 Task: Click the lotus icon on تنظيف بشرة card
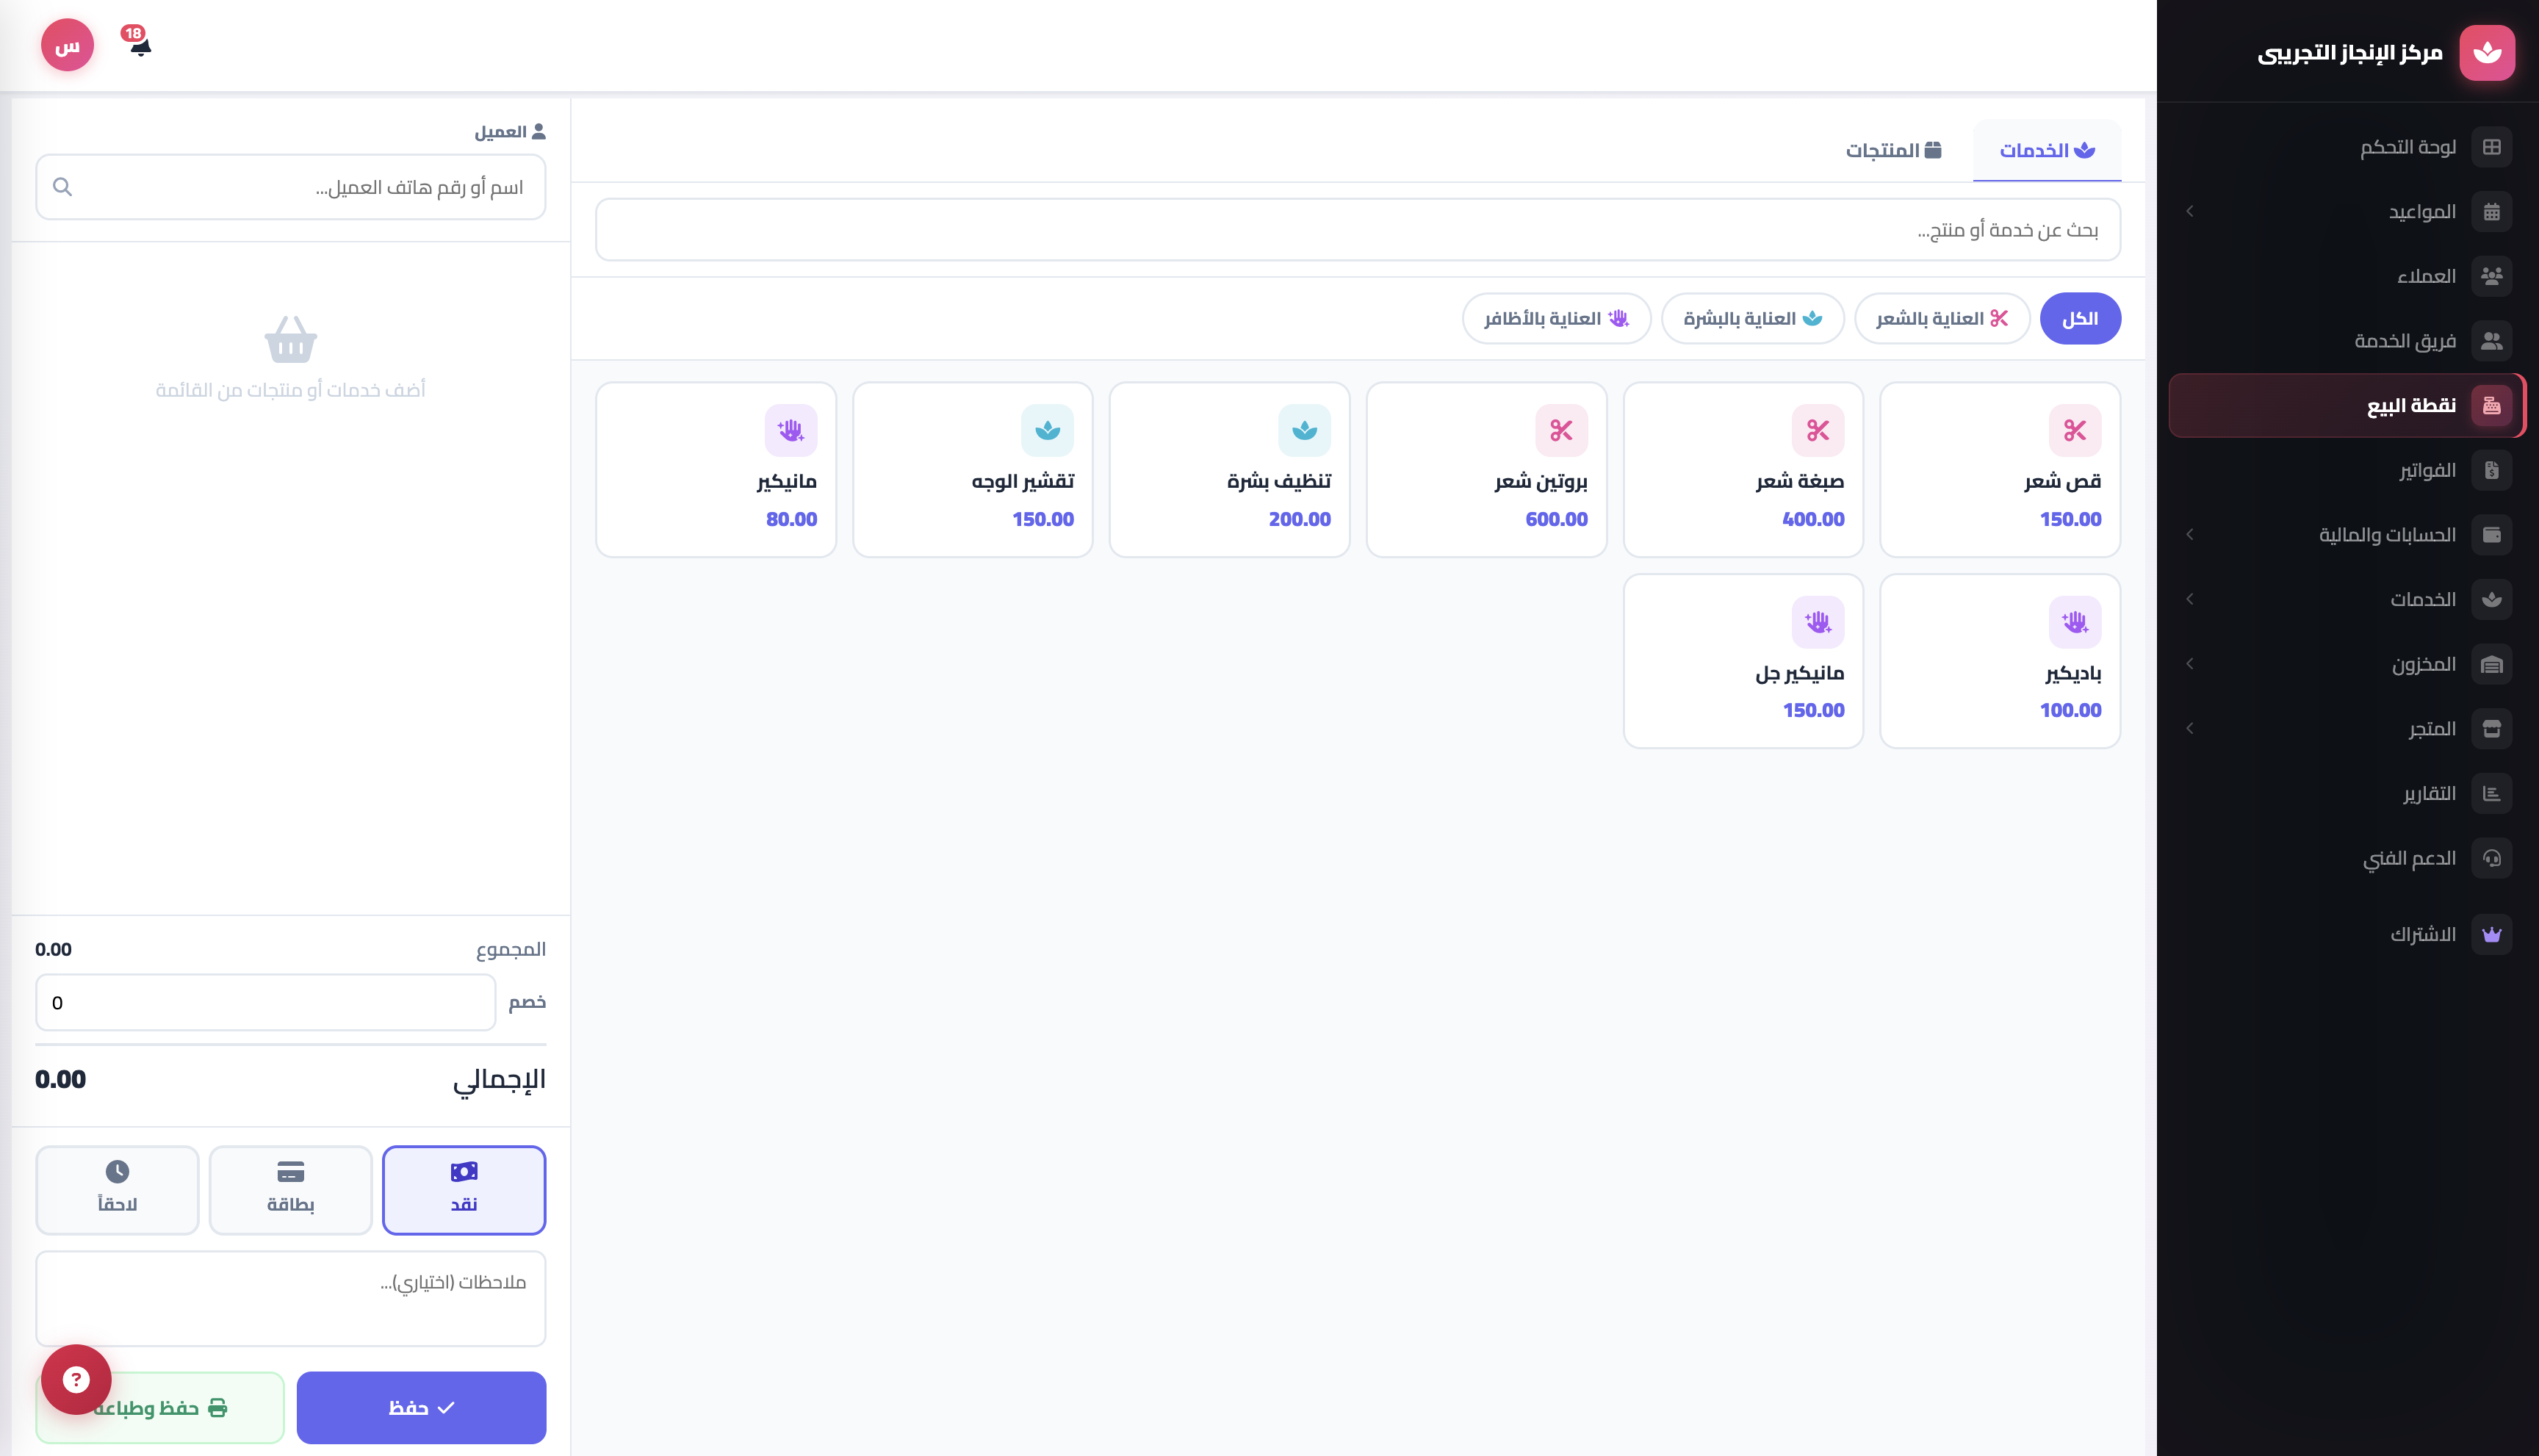[x=1304, y=430]
